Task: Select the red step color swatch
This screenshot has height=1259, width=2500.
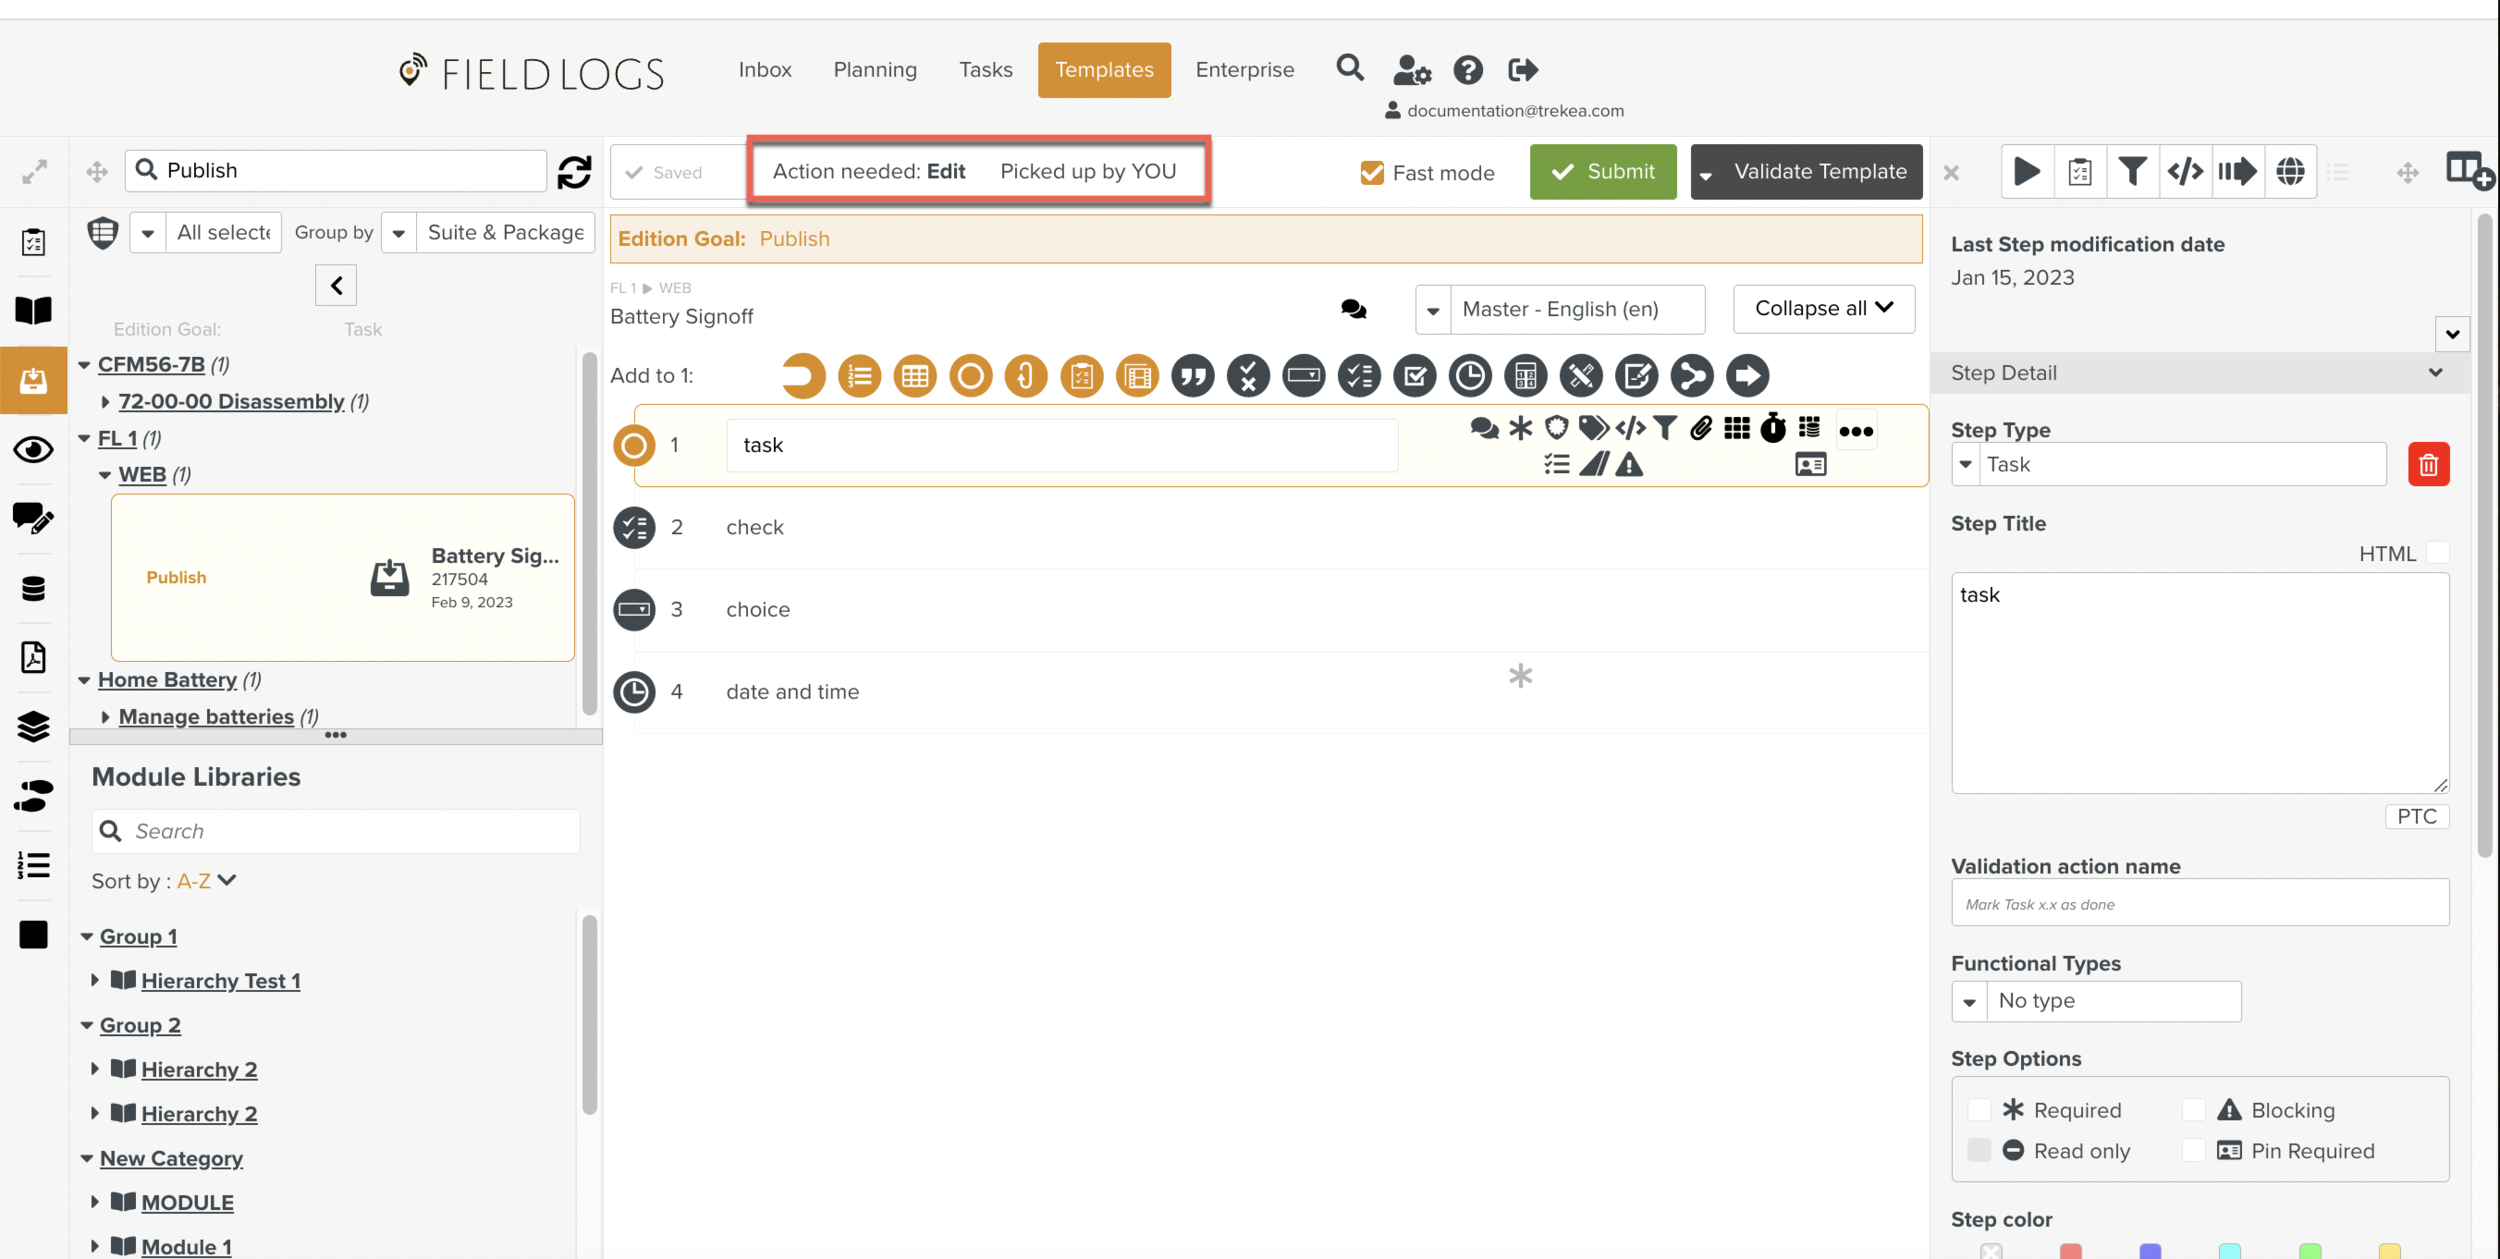Action: click(x=2070, y=1250)
